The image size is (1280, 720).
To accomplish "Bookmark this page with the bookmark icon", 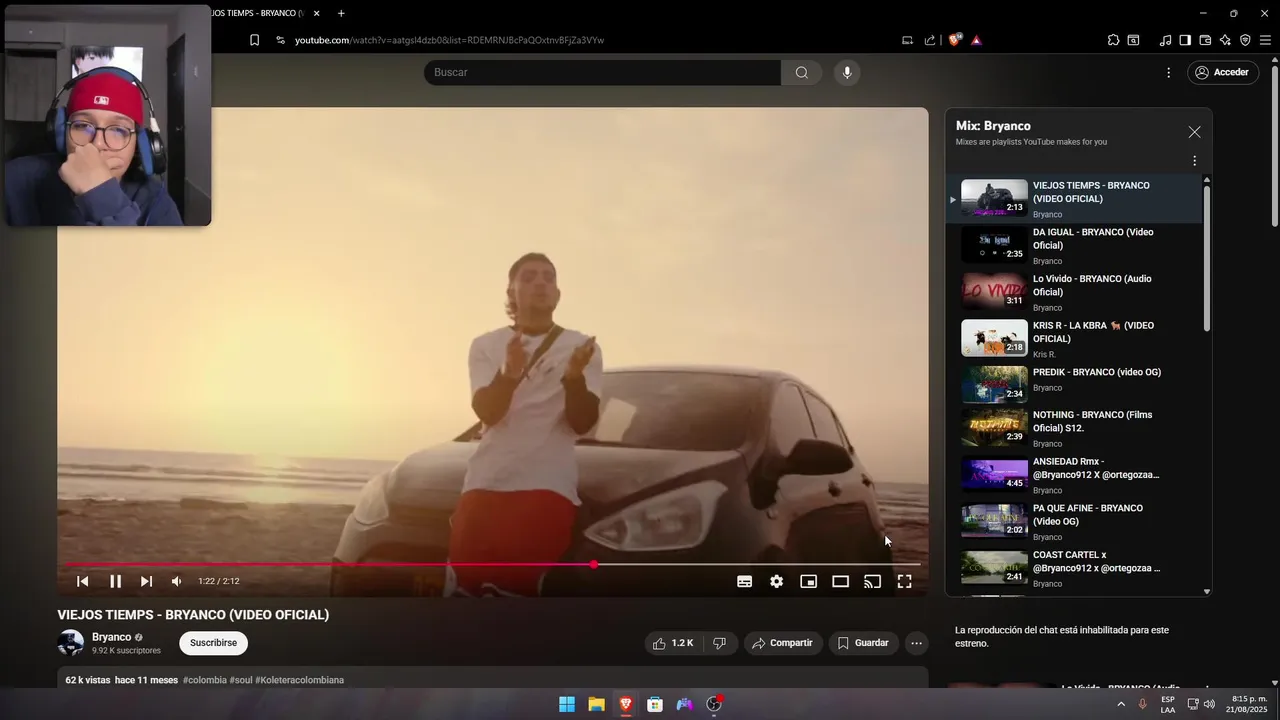I will pos(255,40).
